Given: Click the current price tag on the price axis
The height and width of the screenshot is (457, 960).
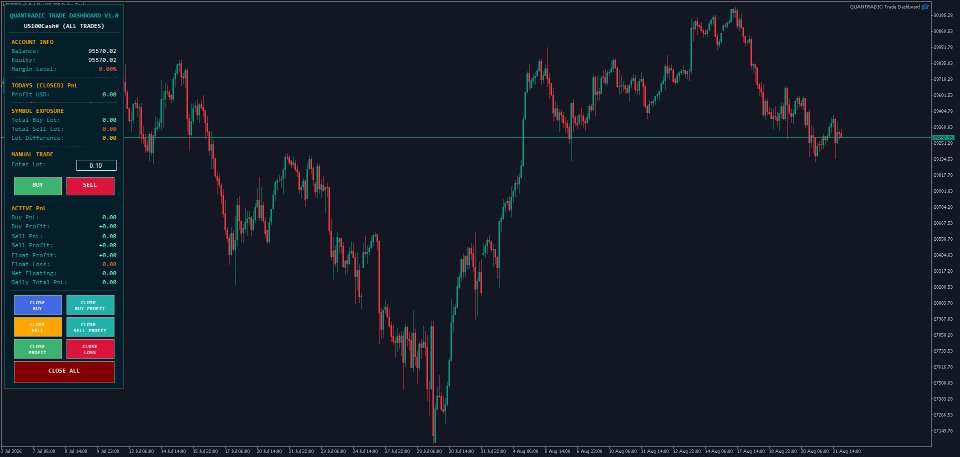Looking at the screenshot, I should (943, 138).
